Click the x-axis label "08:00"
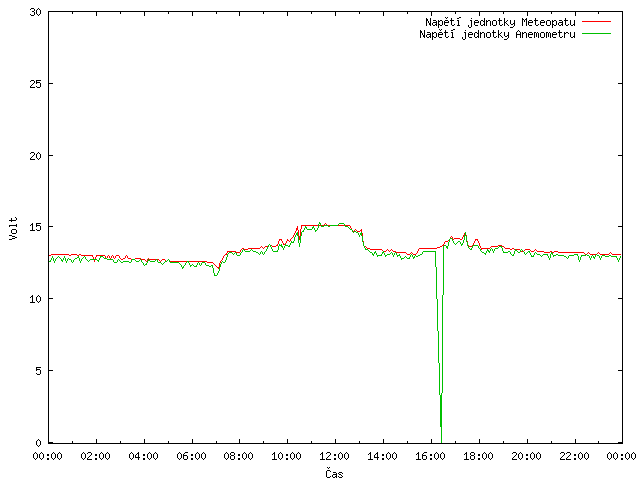This screenshot has height=480, width=640. coord(239,456)
